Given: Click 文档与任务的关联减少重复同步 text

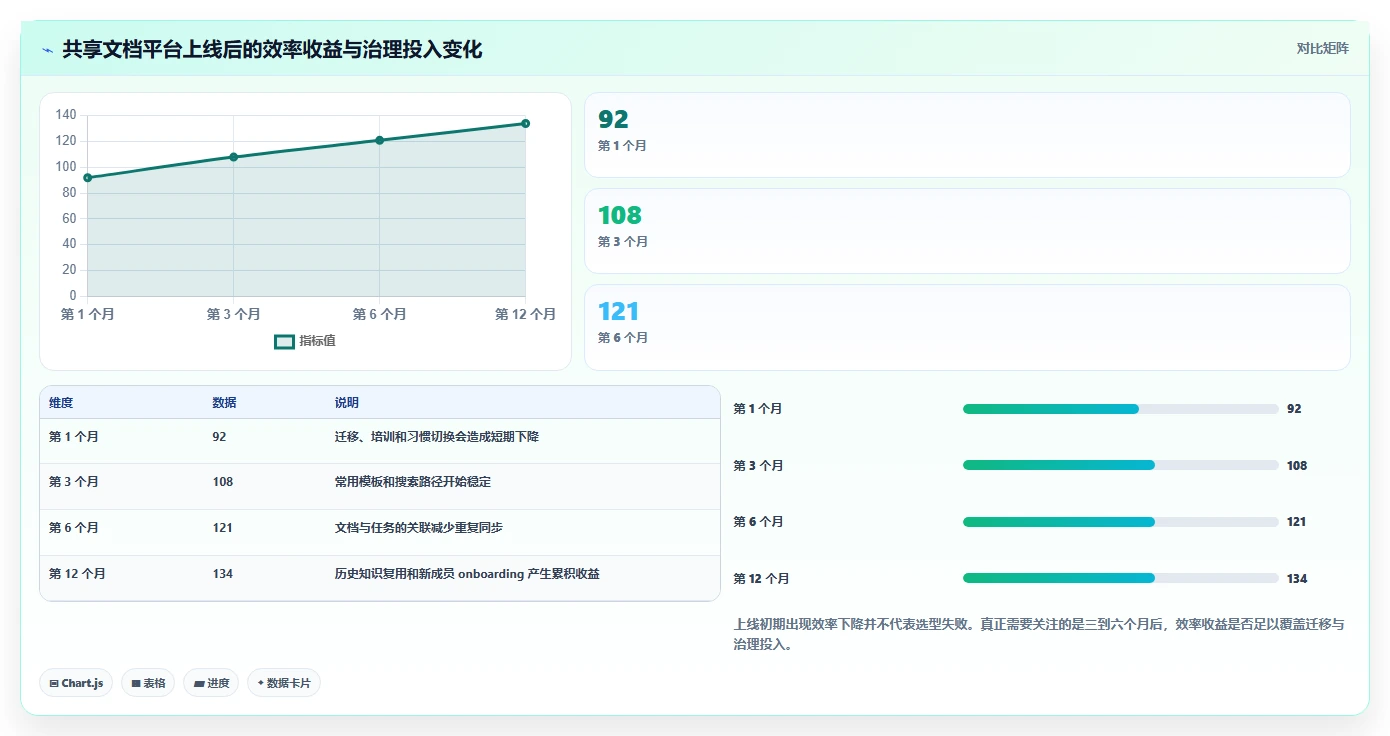Looking at the screenshot, I should 418,528.
